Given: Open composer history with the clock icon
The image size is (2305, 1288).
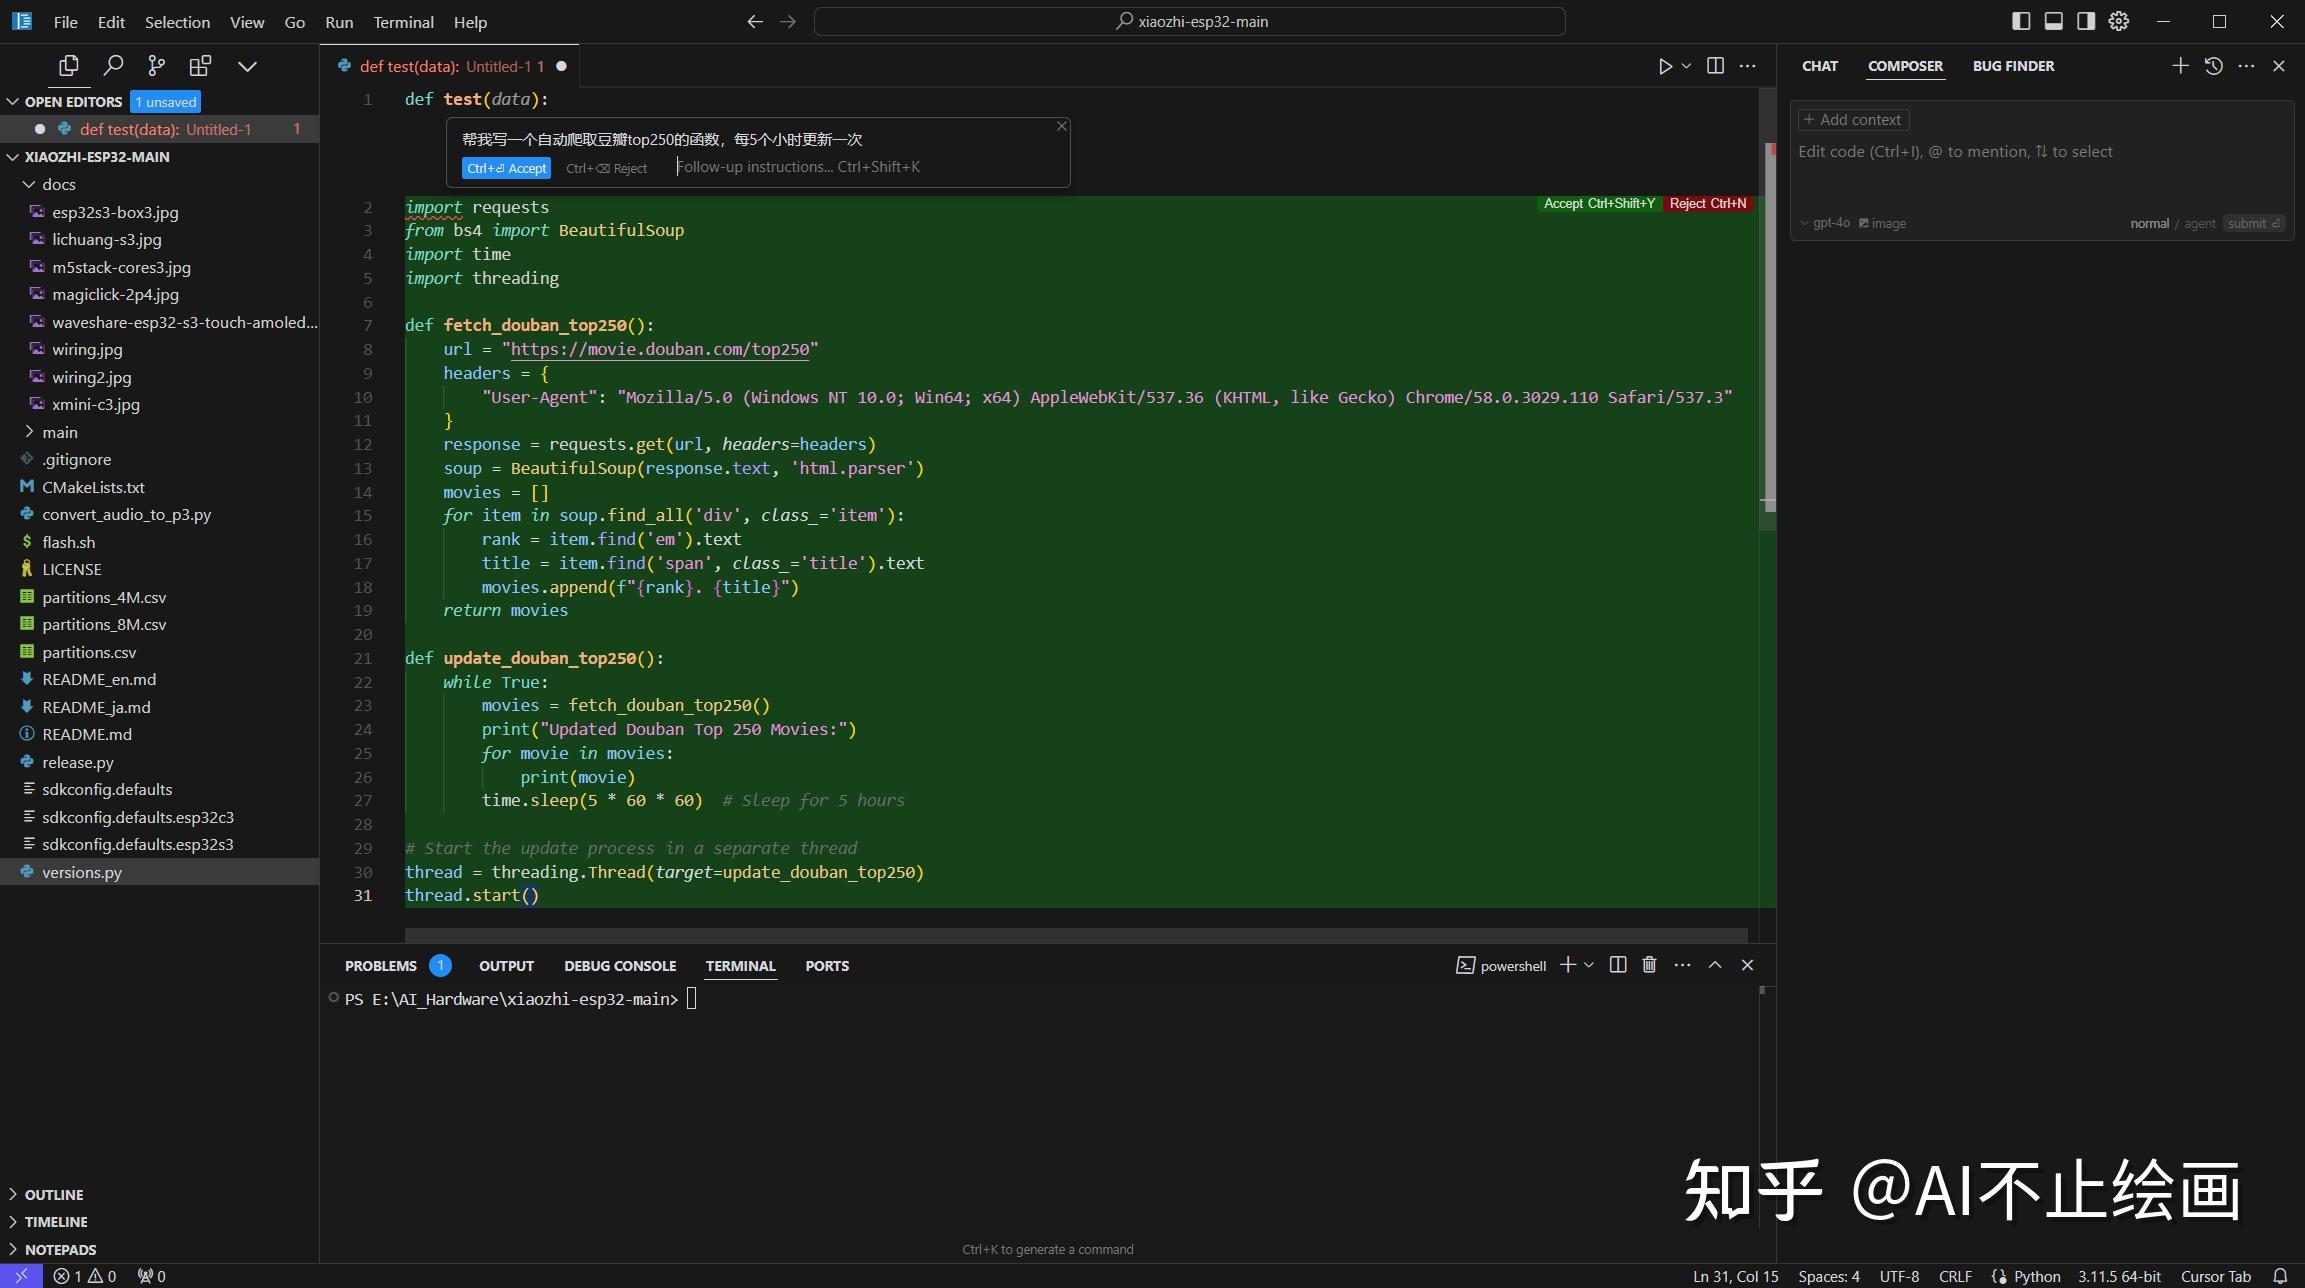Looking at the screenshot, I should pos(2213,65).
